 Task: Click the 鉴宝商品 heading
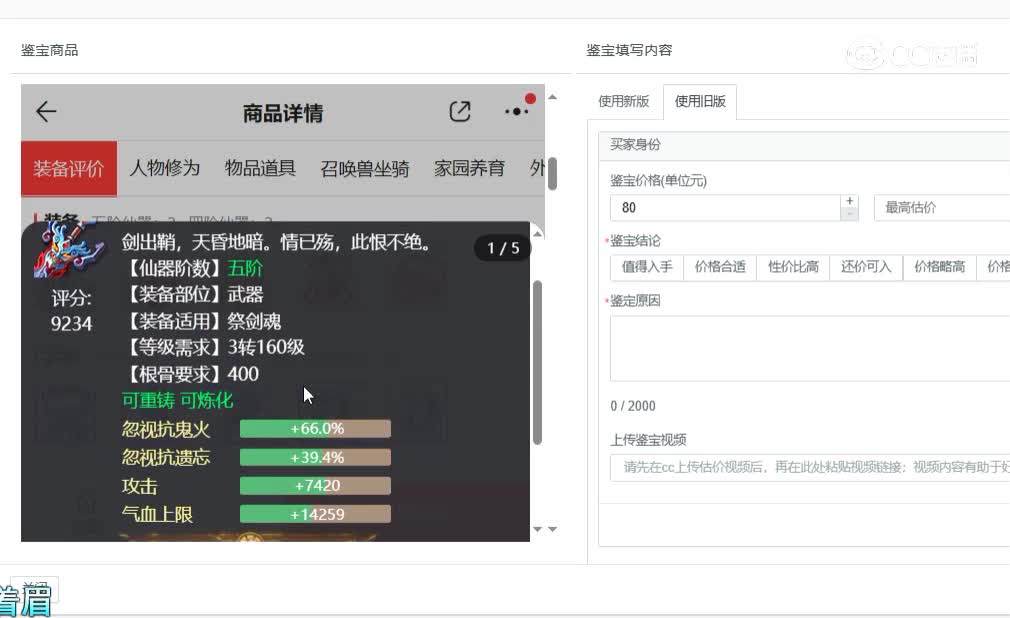[50, 50]
